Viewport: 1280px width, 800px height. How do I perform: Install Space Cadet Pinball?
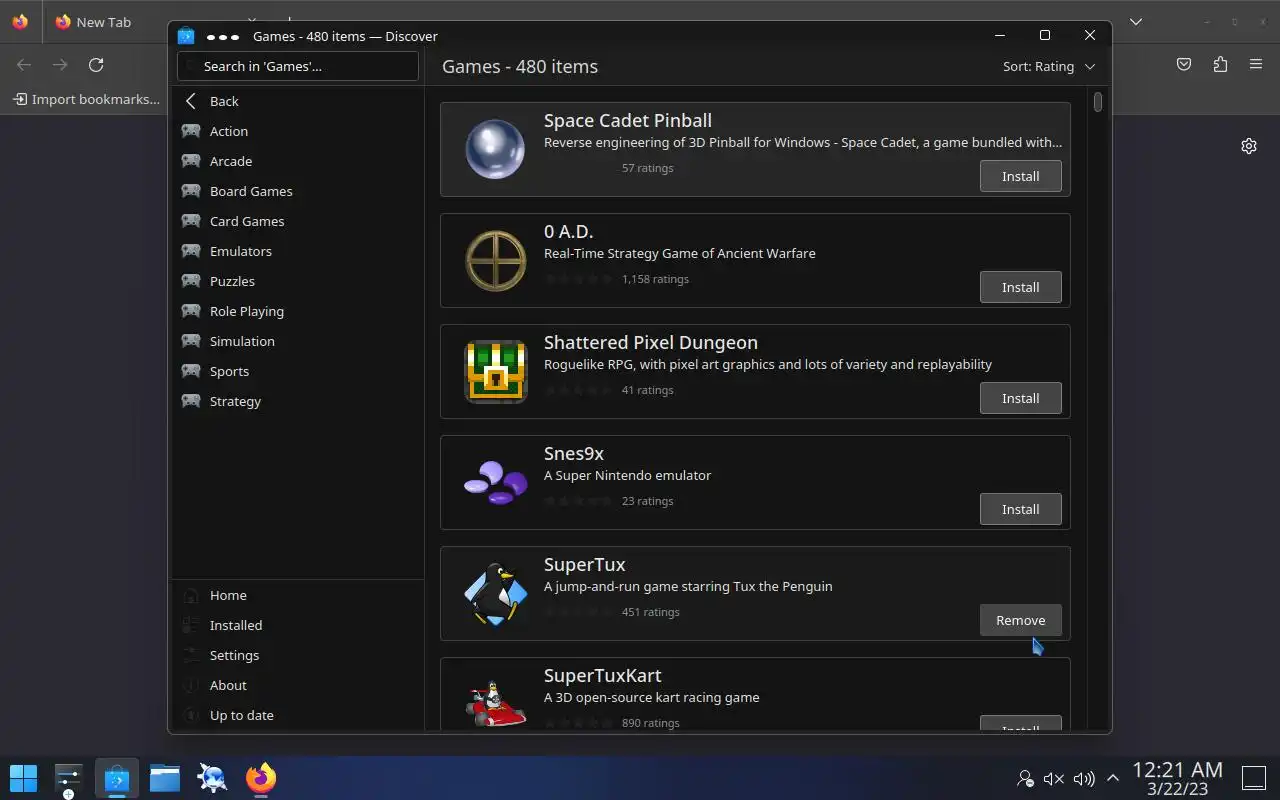tap(1020, 176)
